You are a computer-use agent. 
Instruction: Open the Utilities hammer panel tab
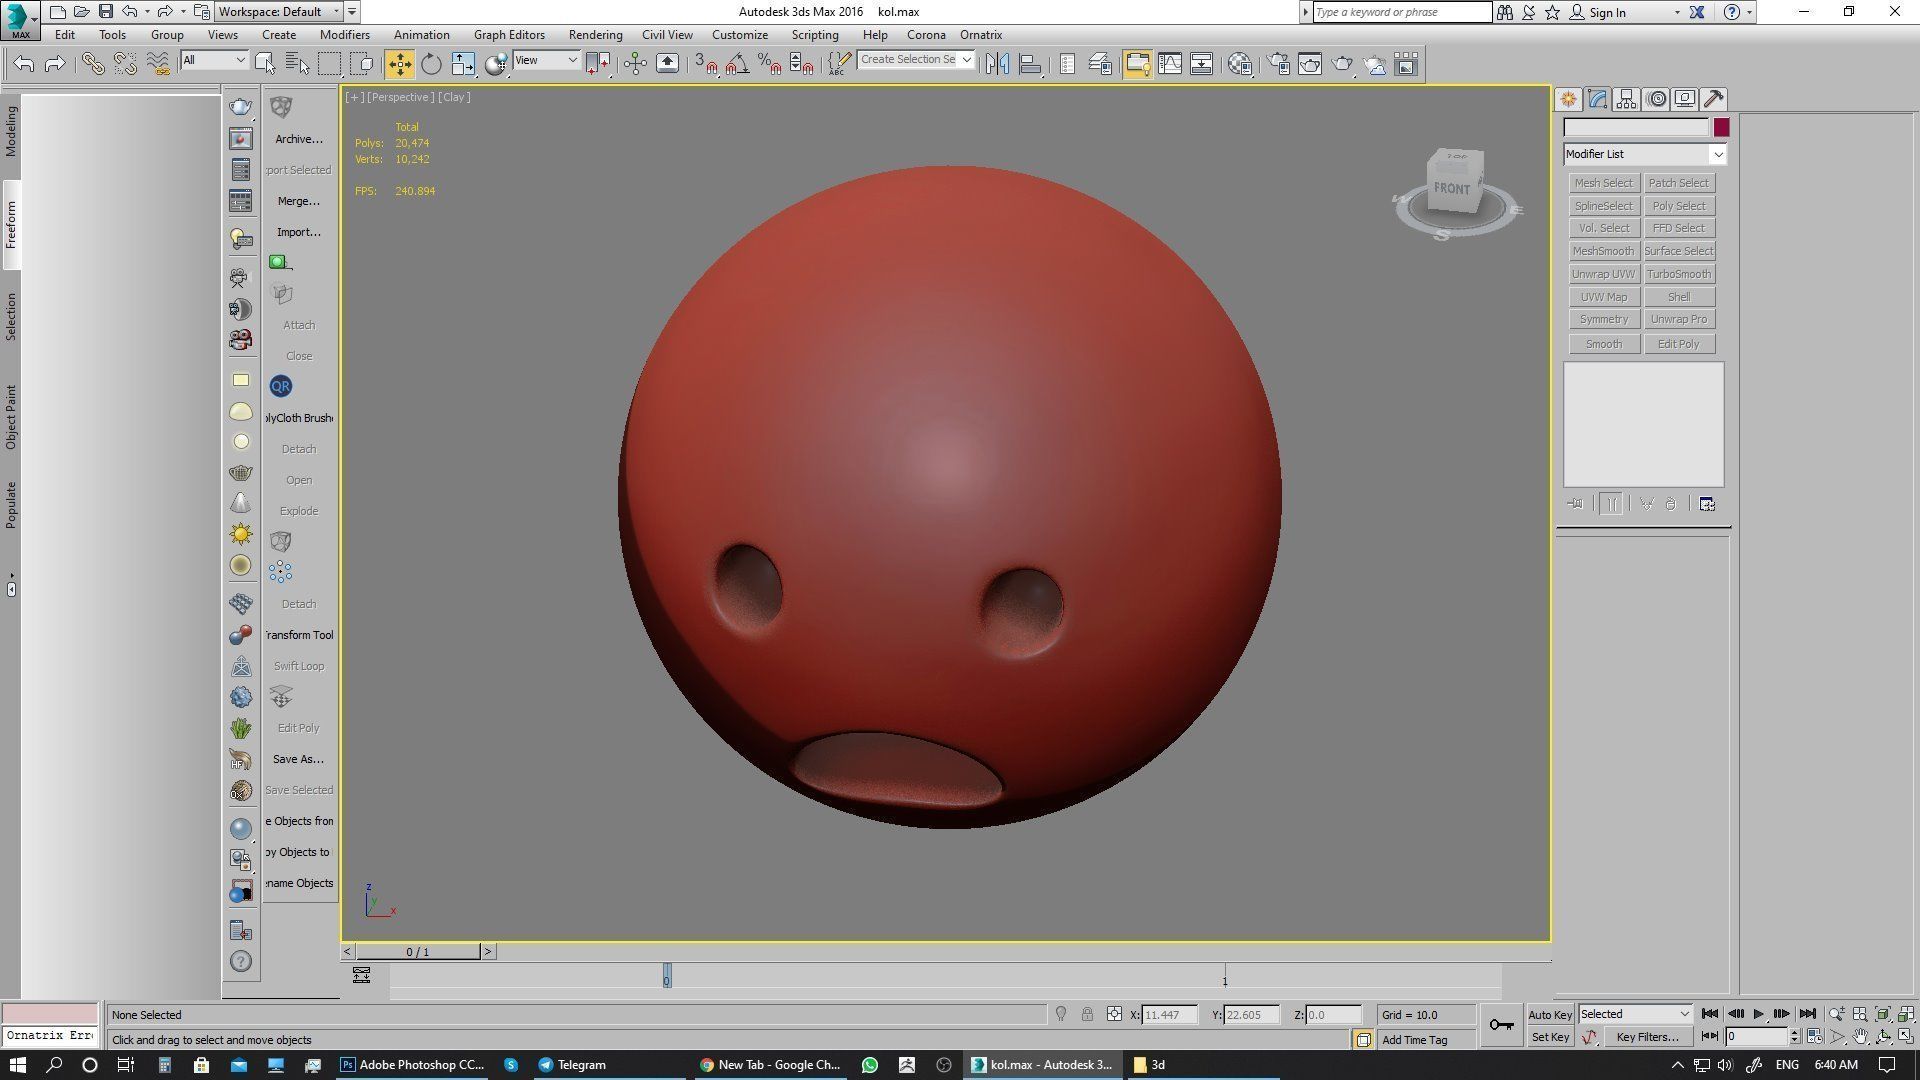click(1714, 99)
